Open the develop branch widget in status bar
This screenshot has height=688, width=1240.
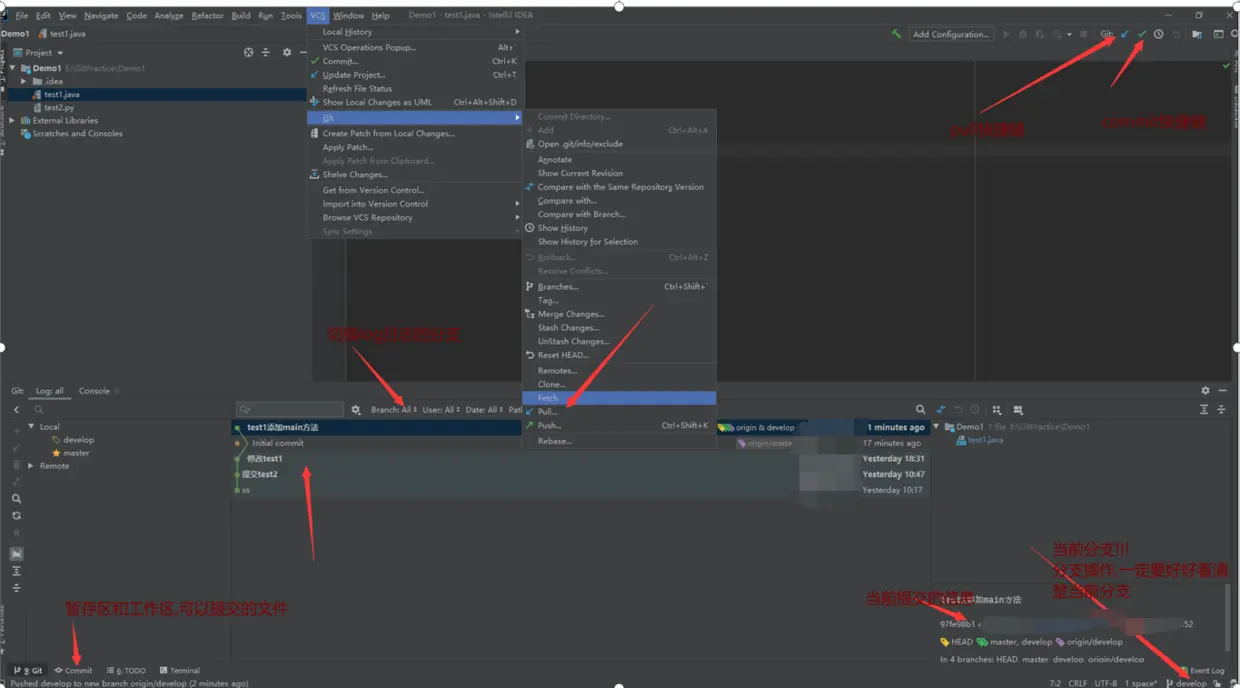coord(1187,683)
